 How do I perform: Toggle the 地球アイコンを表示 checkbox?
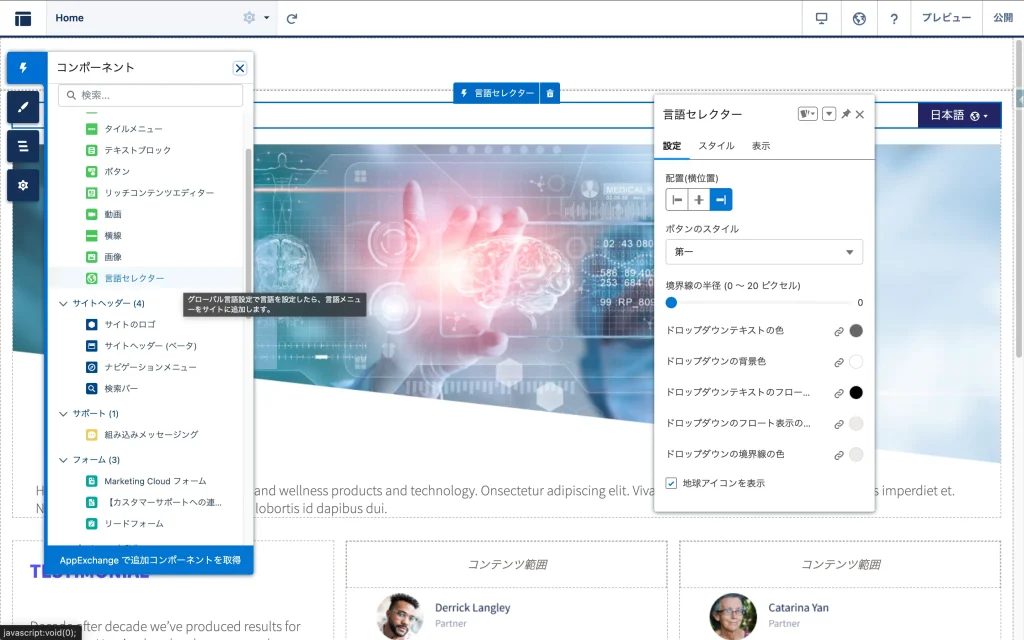[x=672, y=483]
